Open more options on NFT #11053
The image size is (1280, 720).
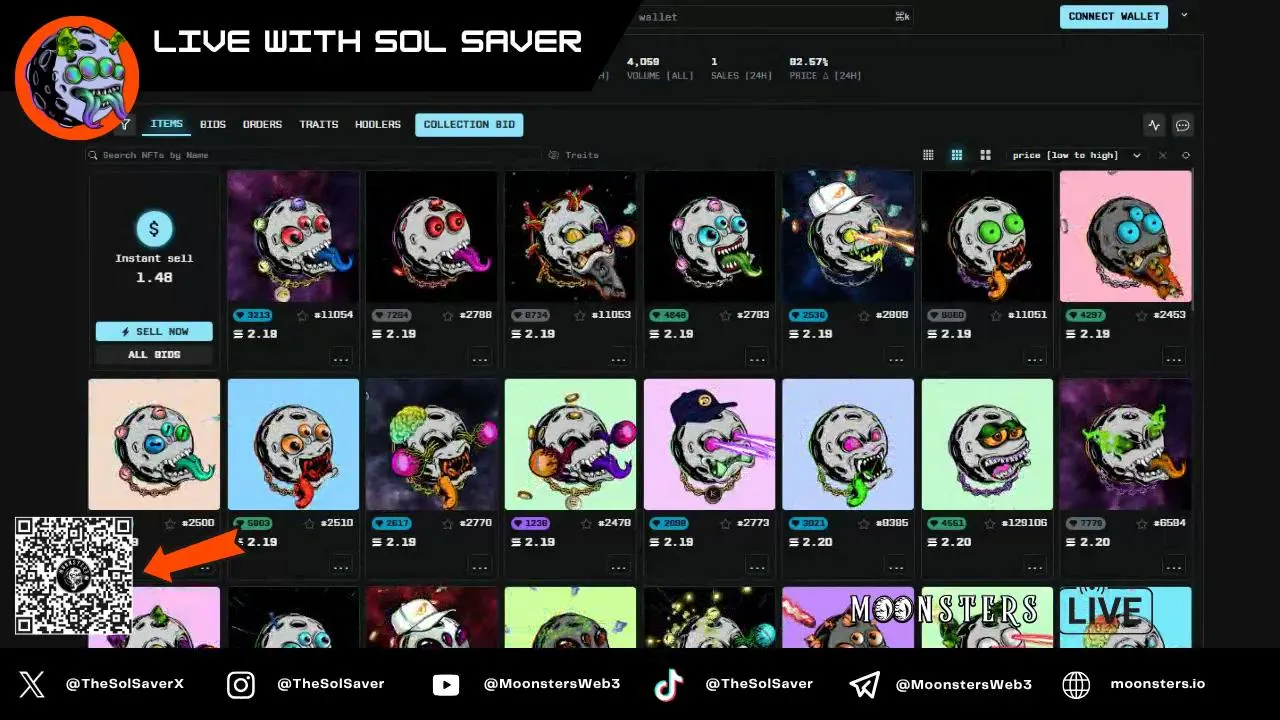click(619, 358)
